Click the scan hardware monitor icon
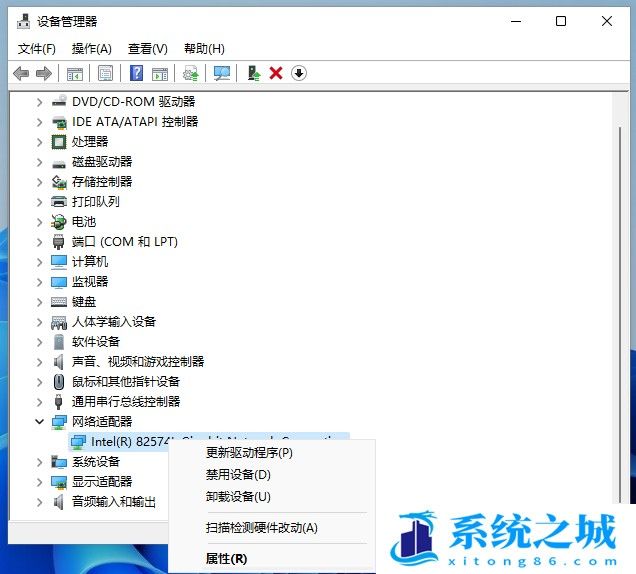The width and height of the screenshot is (636, 574). click(x=222, y=73)
